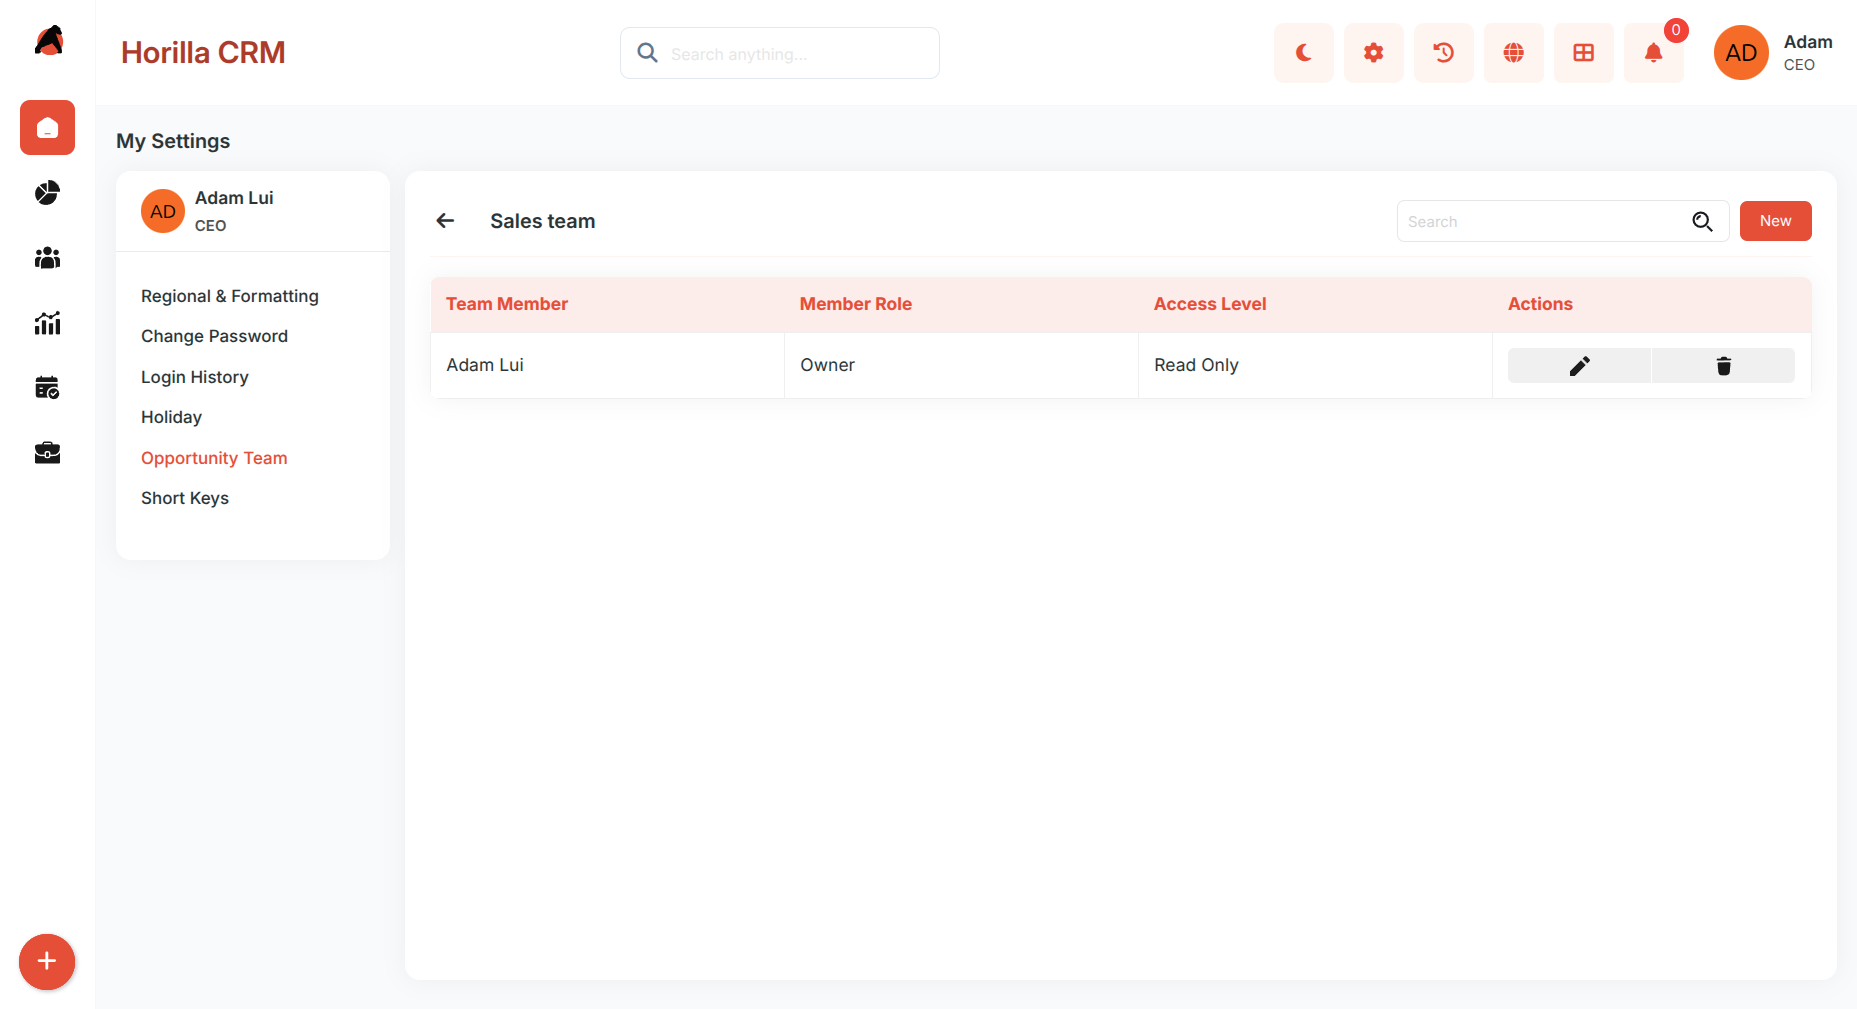Open Login History settings
The width and height of the screenshot is (1857, 1009).
point(195,377)
